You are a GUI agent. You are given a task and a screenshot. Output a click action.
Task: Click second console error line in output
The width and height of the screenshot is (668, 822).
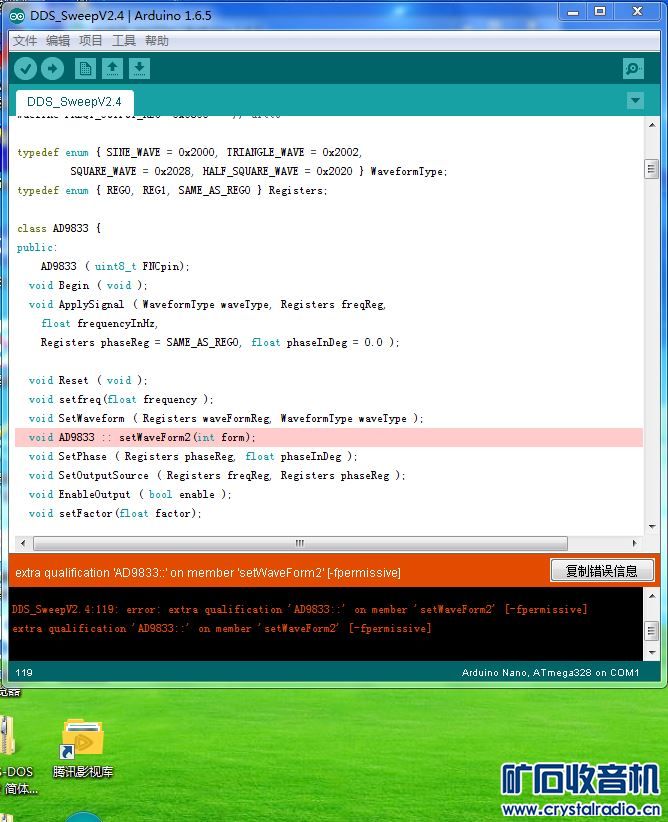[x=221, y=628]
